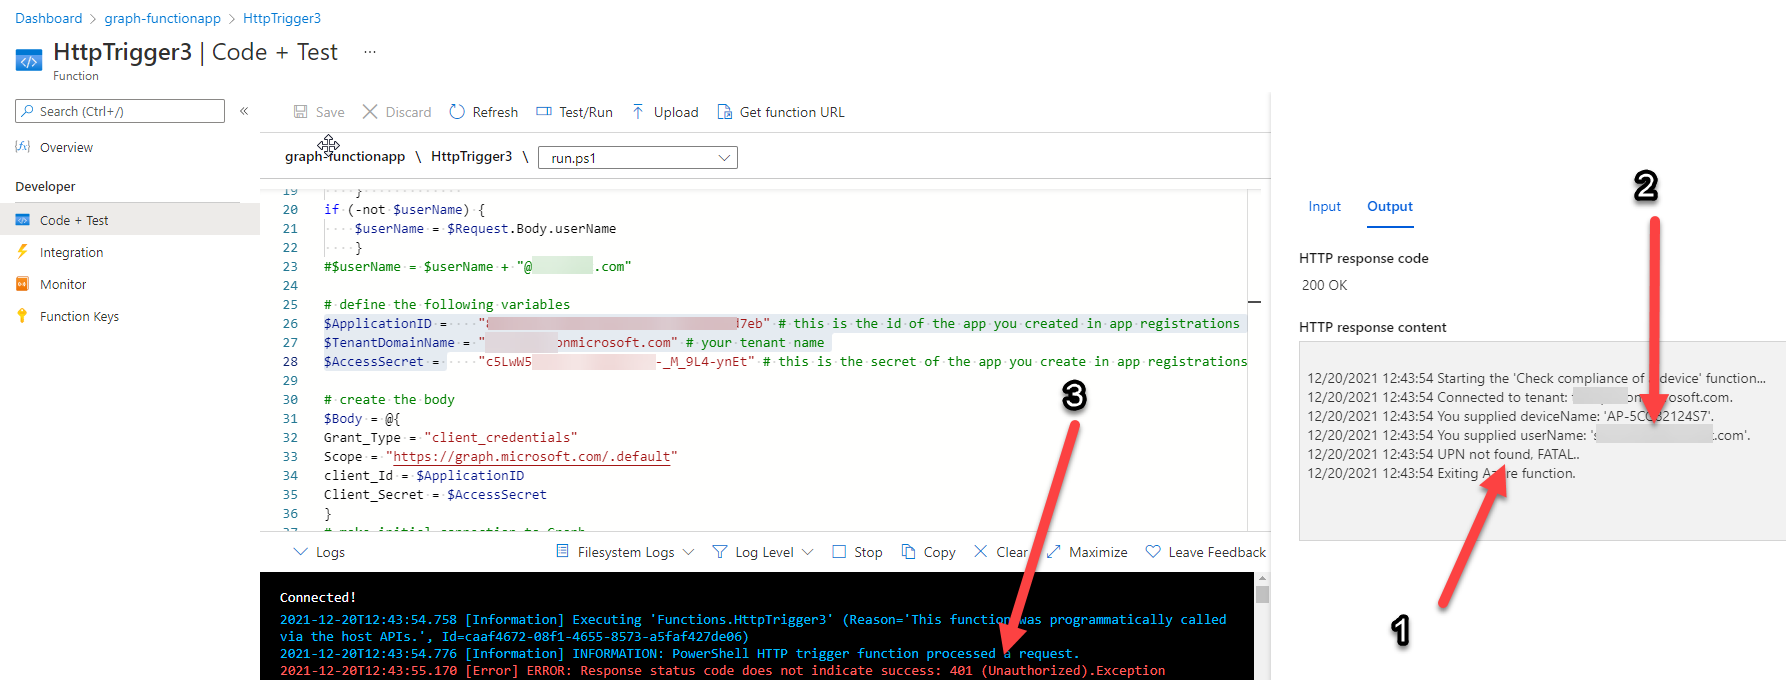Click the Save disk icon
This screenshot has width=1786, height=680.
[300, 112]
